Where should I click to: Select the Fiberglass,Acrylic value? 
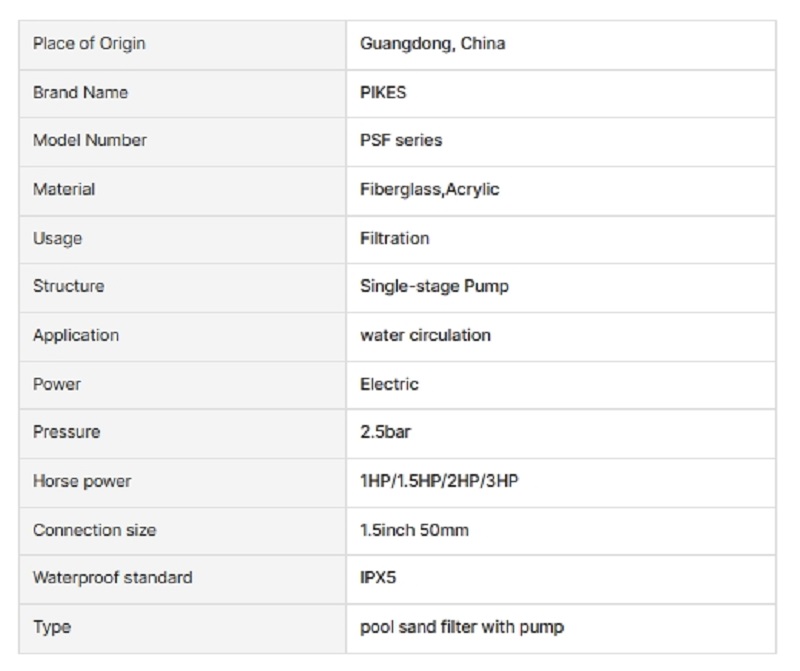coord(429,189)
